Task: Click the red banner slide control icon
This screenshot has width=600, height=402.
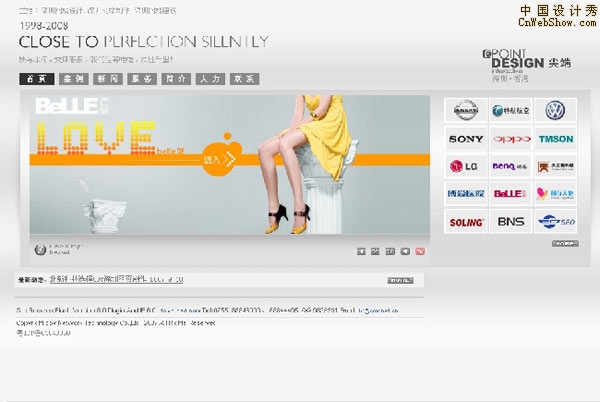Action: click(x=420, y=251)
